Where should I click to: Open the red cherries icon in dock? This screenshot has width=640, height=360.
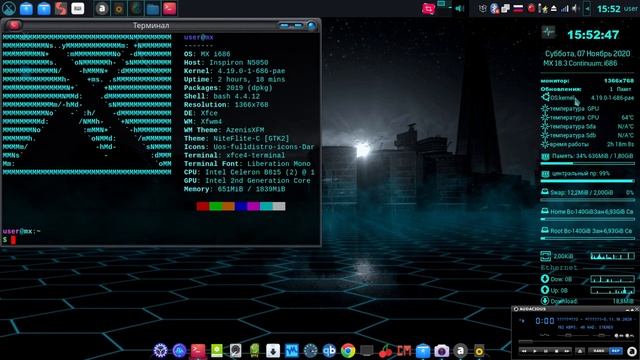(x=385, y=350)
